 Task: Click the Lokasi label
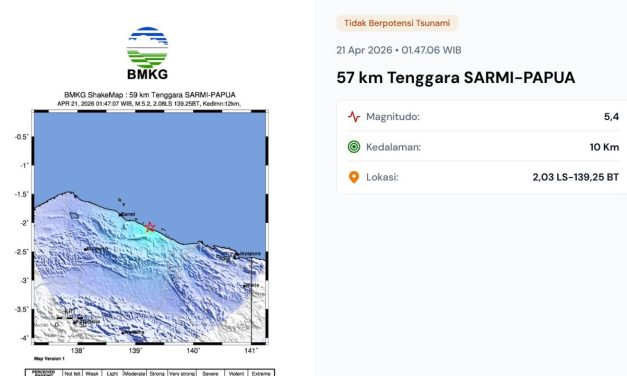[382, 177]
